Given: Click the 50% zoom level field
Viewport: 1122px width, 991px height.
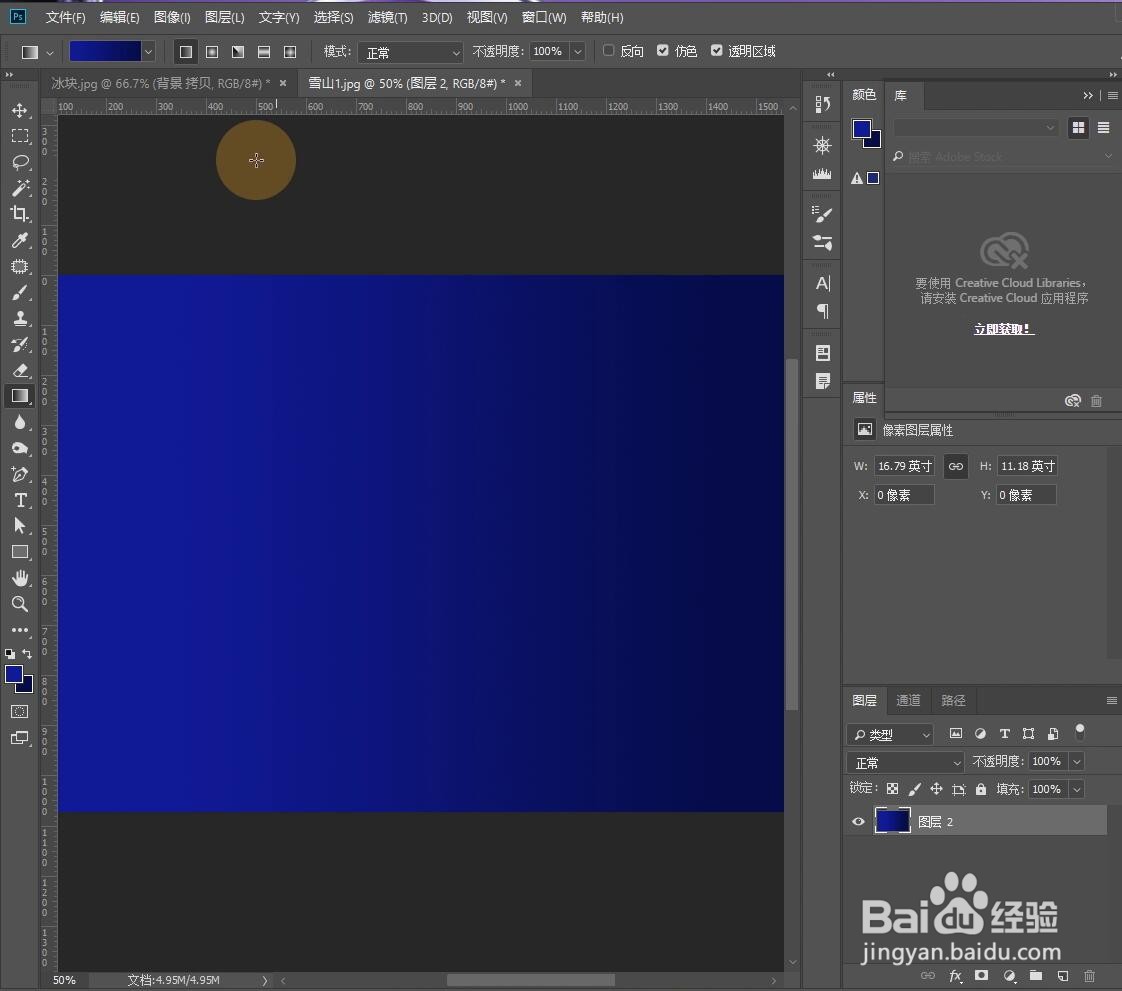Looking at the screenshot, I should click(x=66, y=980).
